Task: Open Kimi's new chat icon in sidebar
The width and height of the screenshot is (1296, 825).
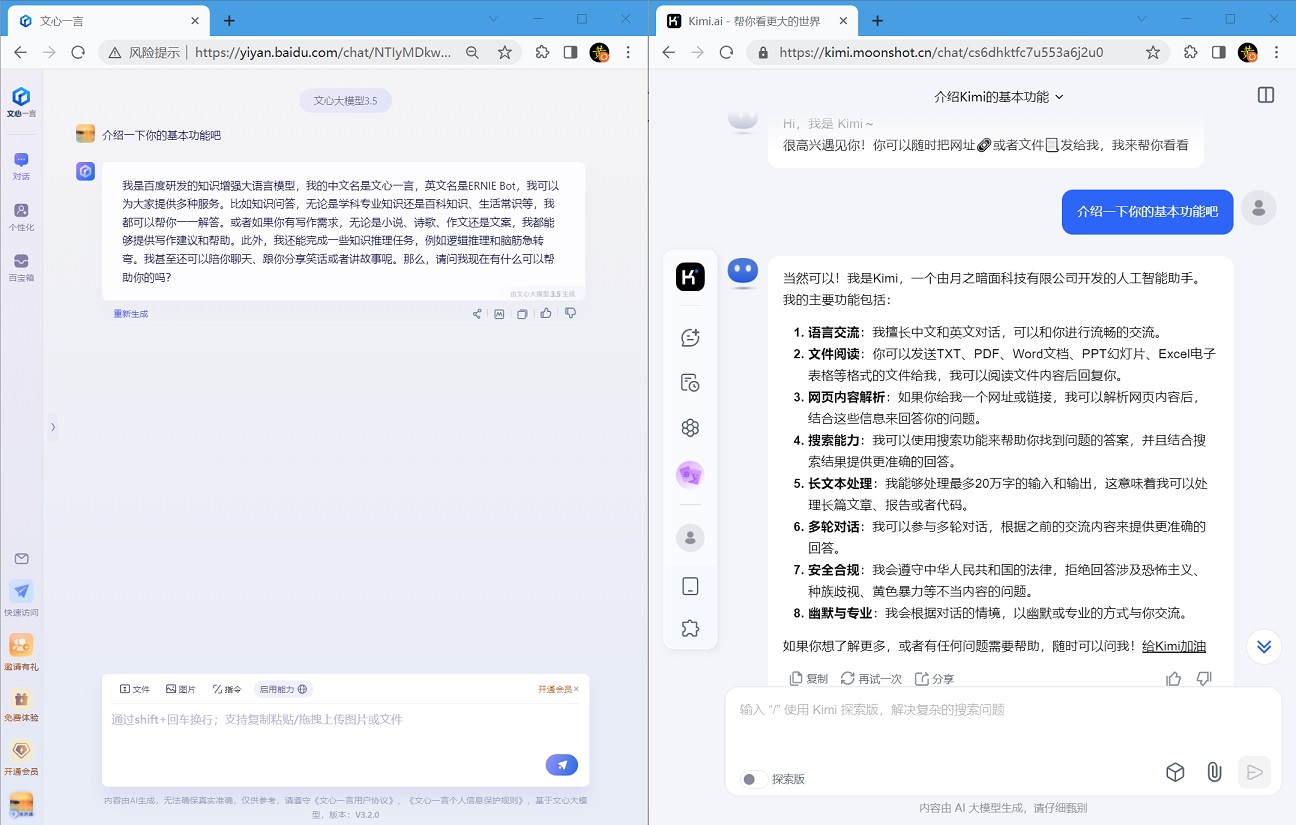Action: (x=690, y=338)
